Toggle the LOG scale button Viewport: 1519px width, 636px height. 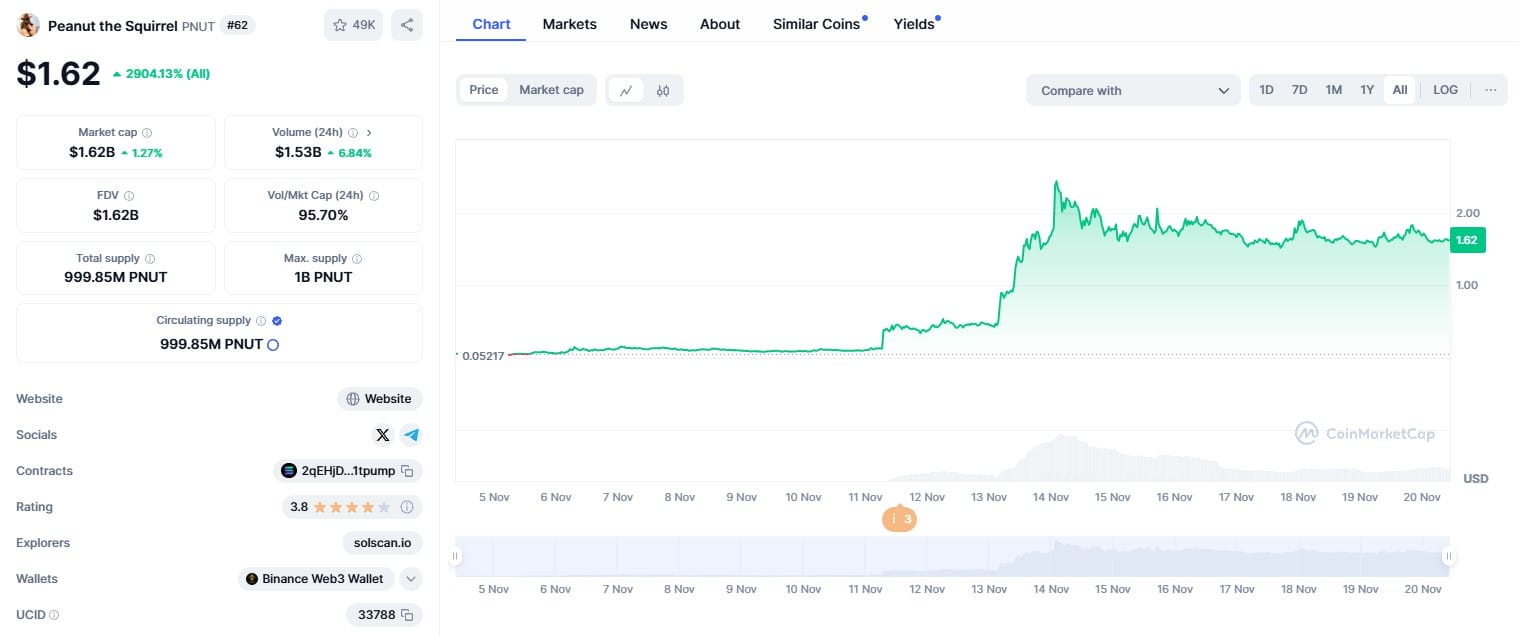(1445, 90)
